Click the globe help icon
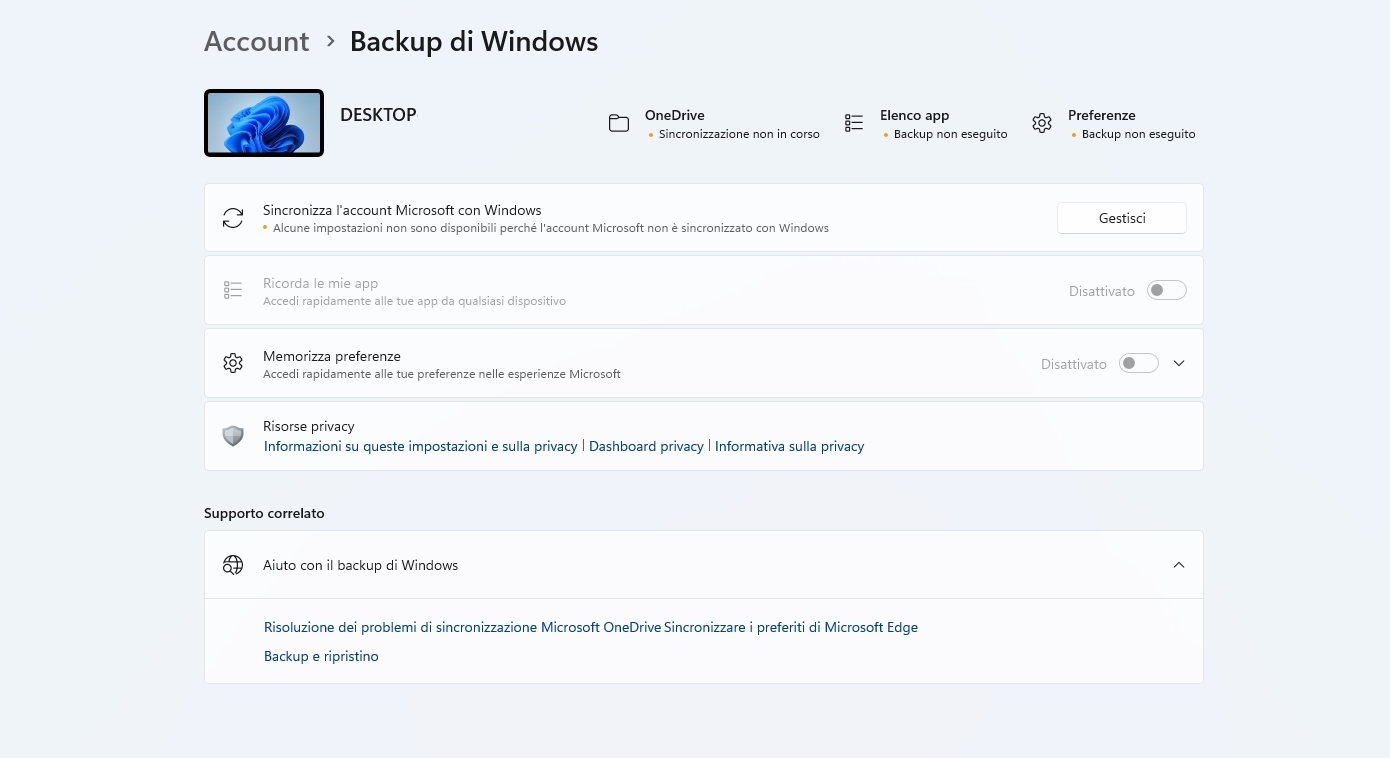Screen dimensions: 1390x758 tap(233, 565)
